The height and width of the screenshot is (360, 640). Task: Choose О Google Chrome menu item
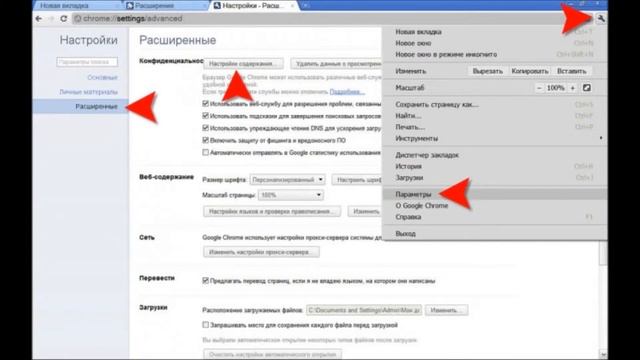click(494, 206)
